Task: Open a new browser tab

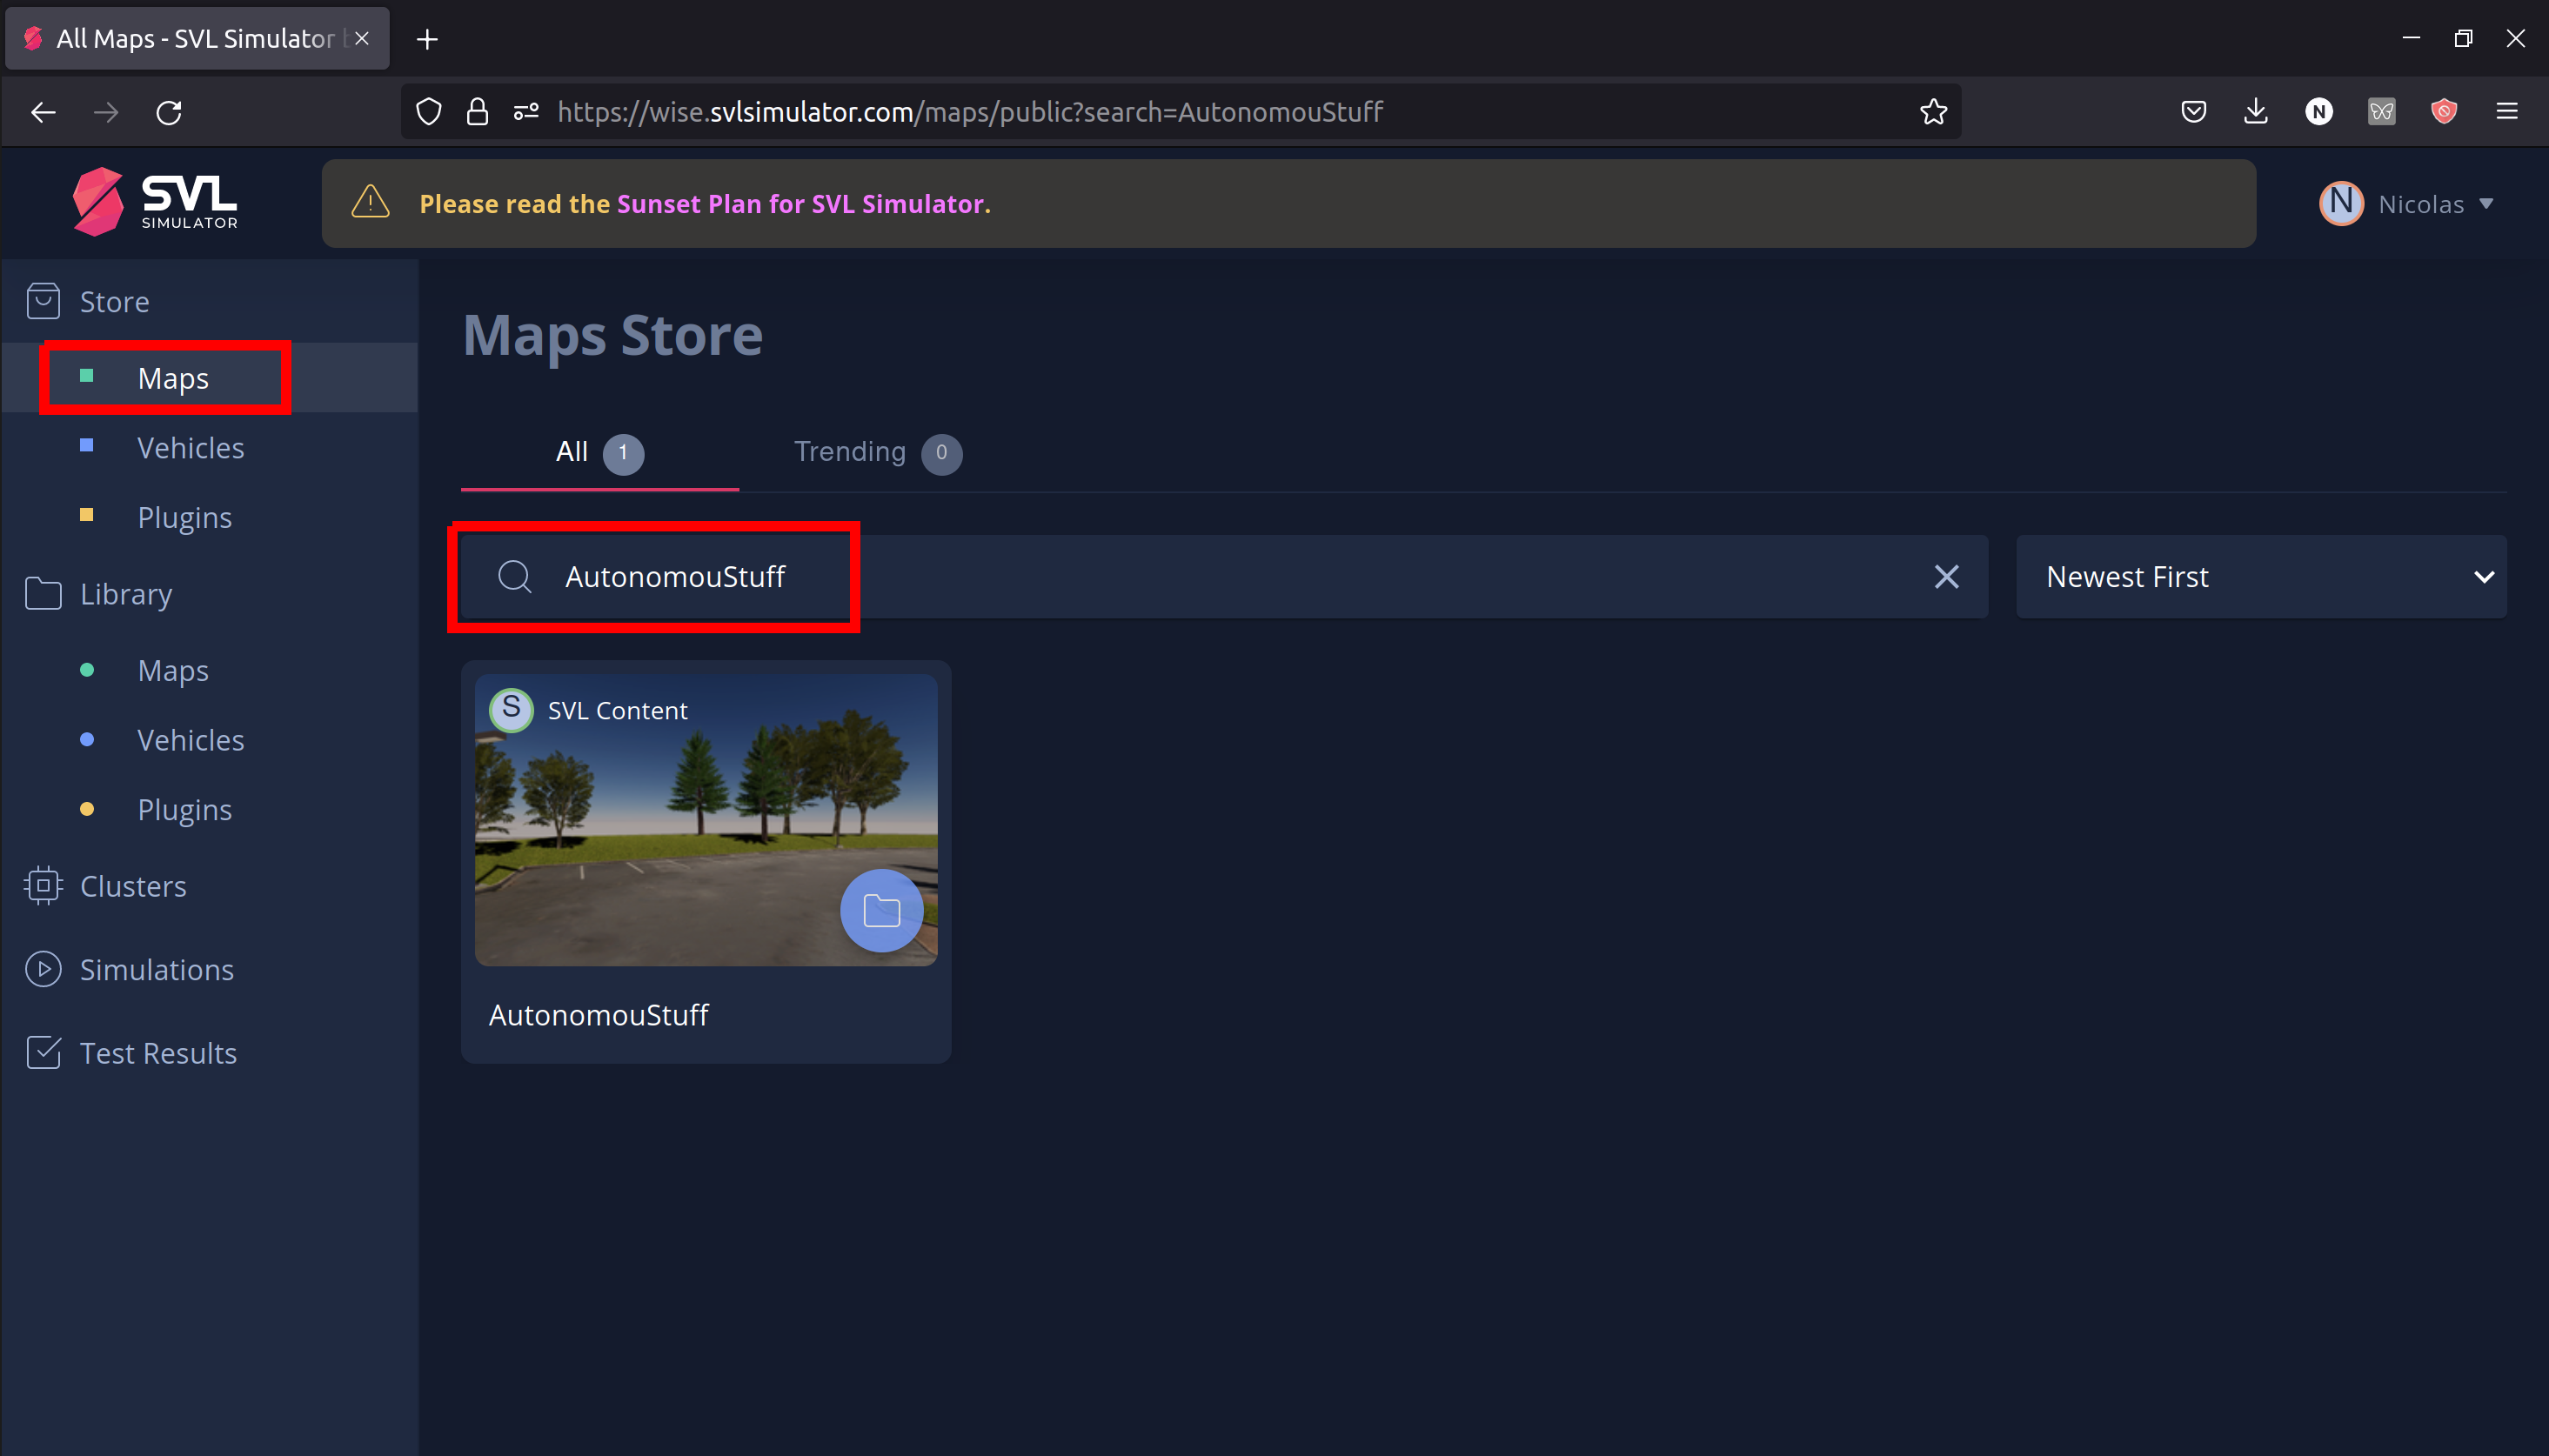Action: point(427,39)
